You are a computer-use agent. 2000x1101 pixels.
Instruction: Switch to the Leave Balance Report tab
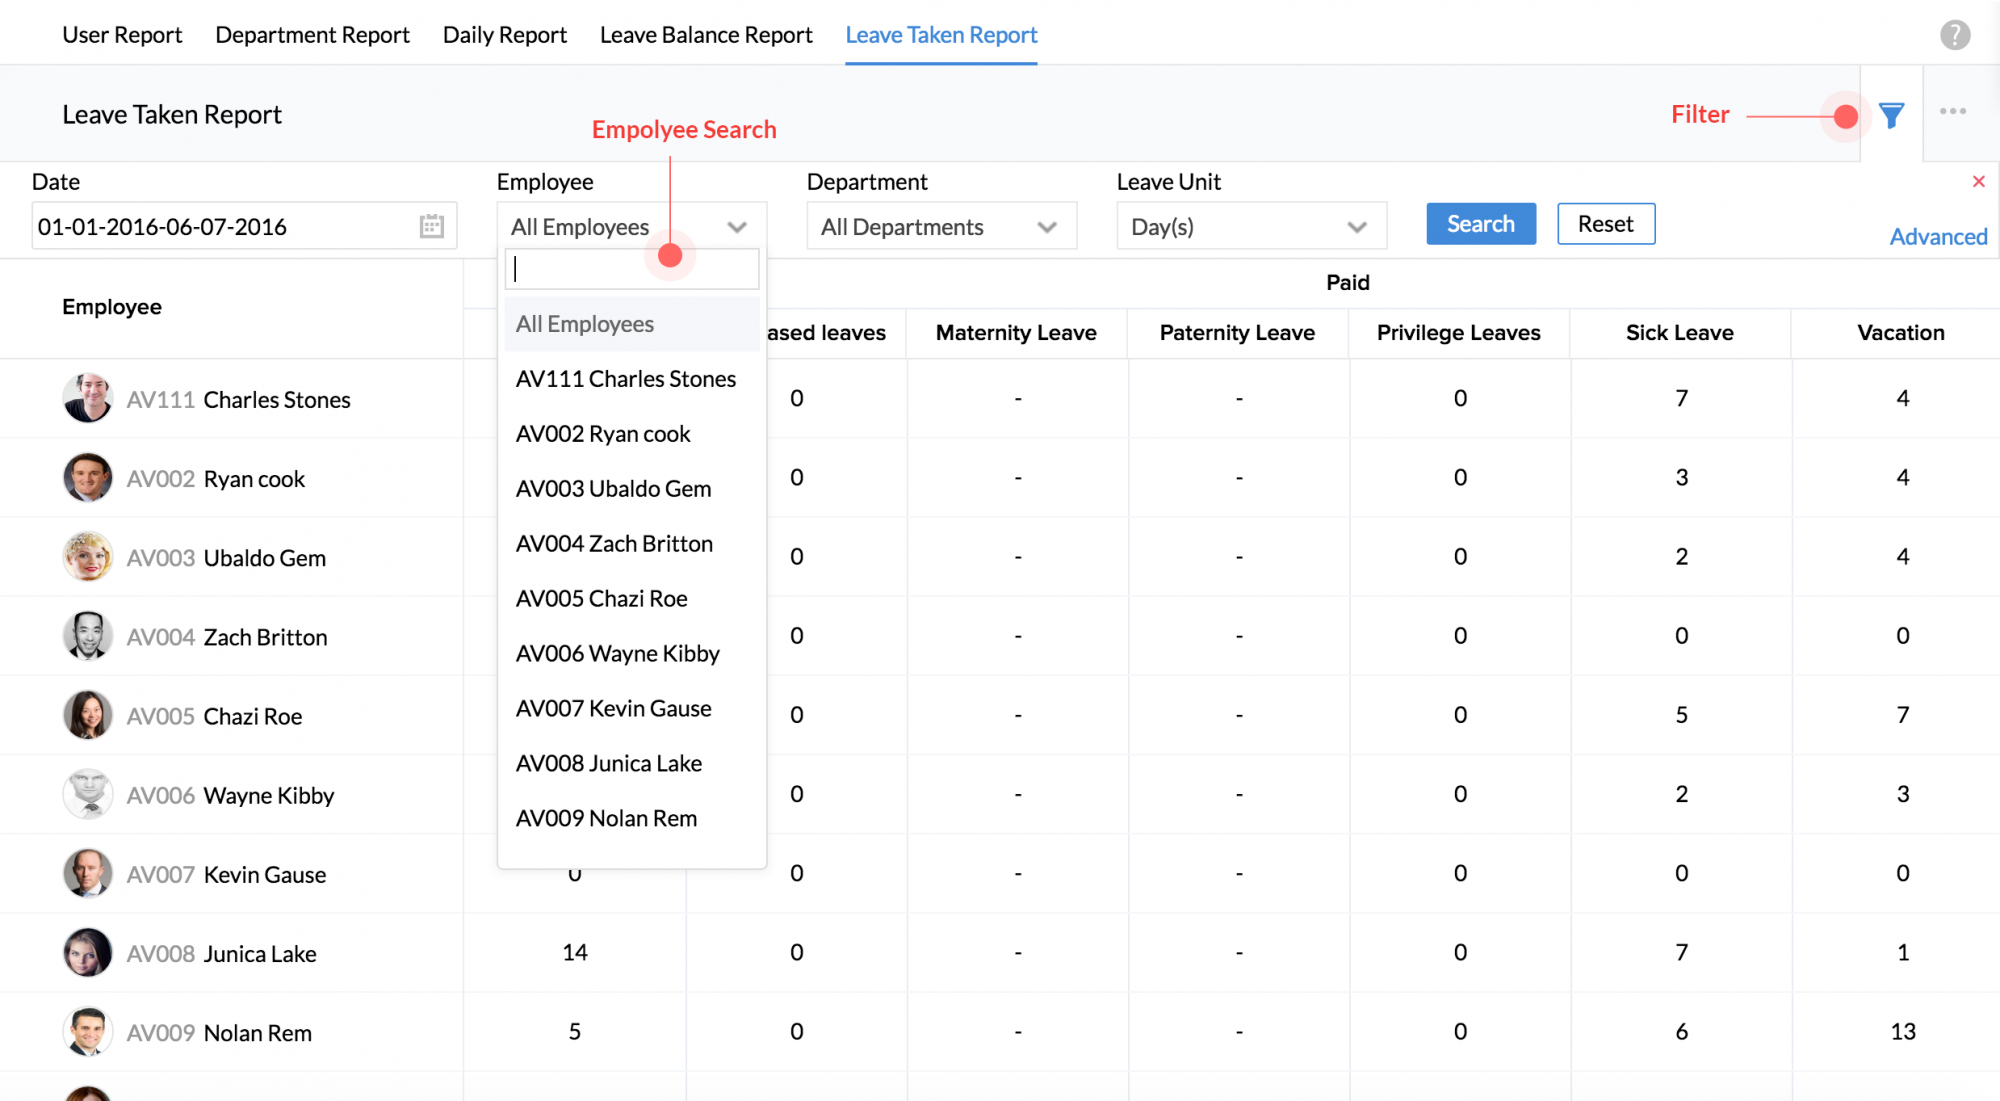[x=706, y=35]
